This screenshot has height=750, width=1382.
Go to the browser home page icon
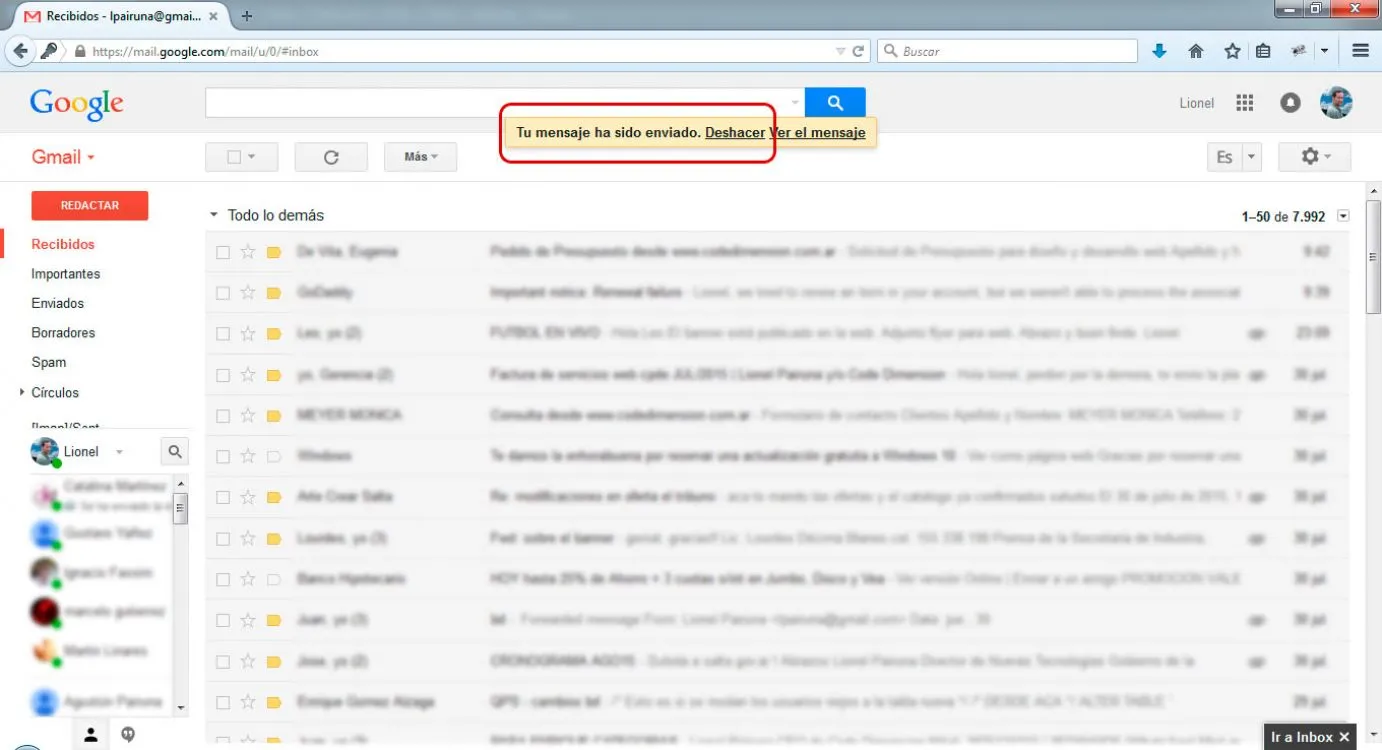tap(1195, 51)
